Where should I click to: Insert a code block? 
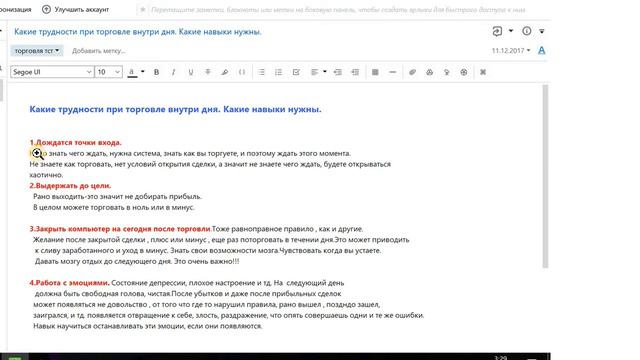tap(242, 72)
